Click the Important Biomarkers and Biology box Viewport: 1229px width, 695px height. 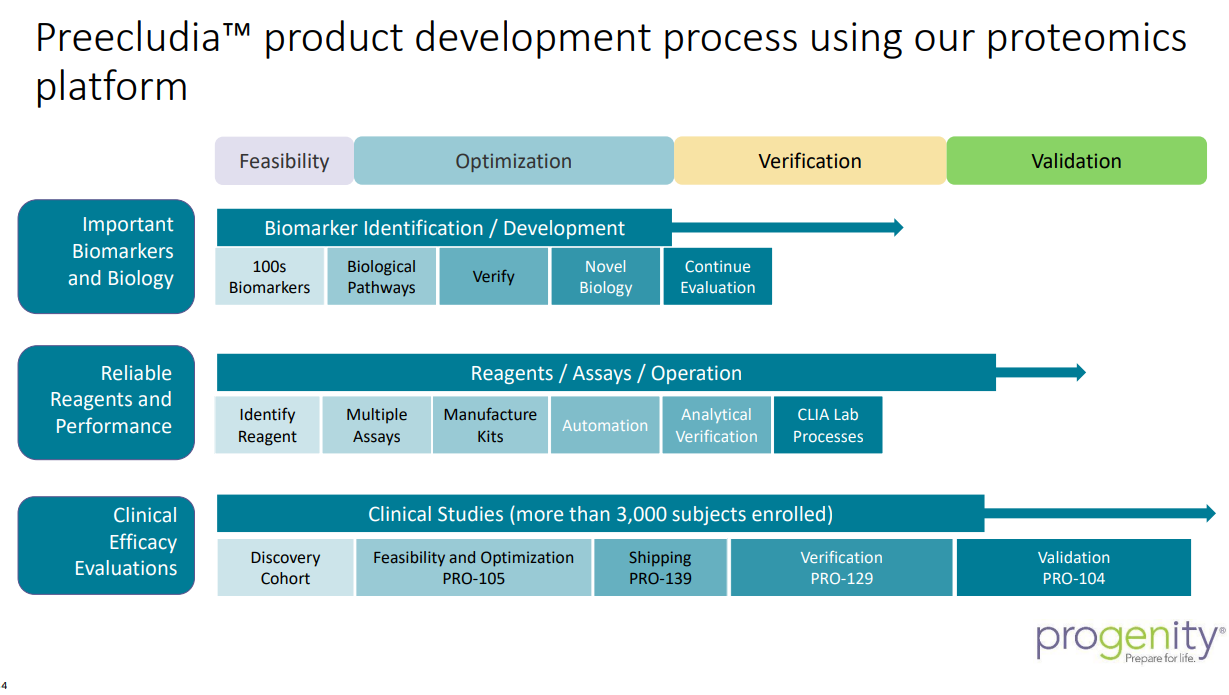pyautogui.click(x=106, y=256)
